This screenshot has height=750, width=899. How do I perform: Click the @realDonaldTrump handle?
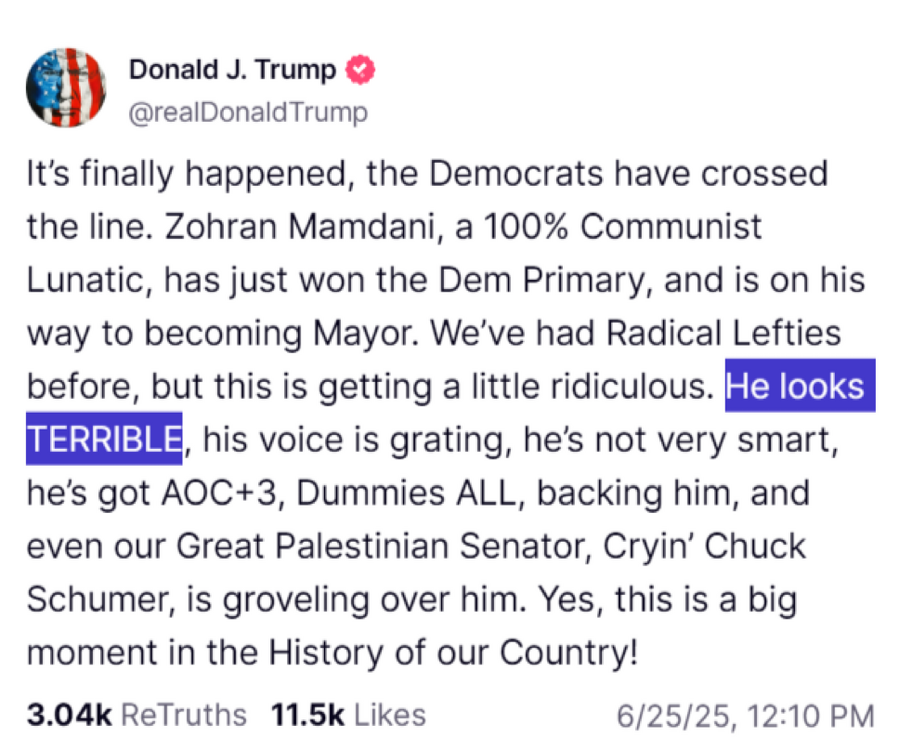pyautogui.click(x=248, y=112)
